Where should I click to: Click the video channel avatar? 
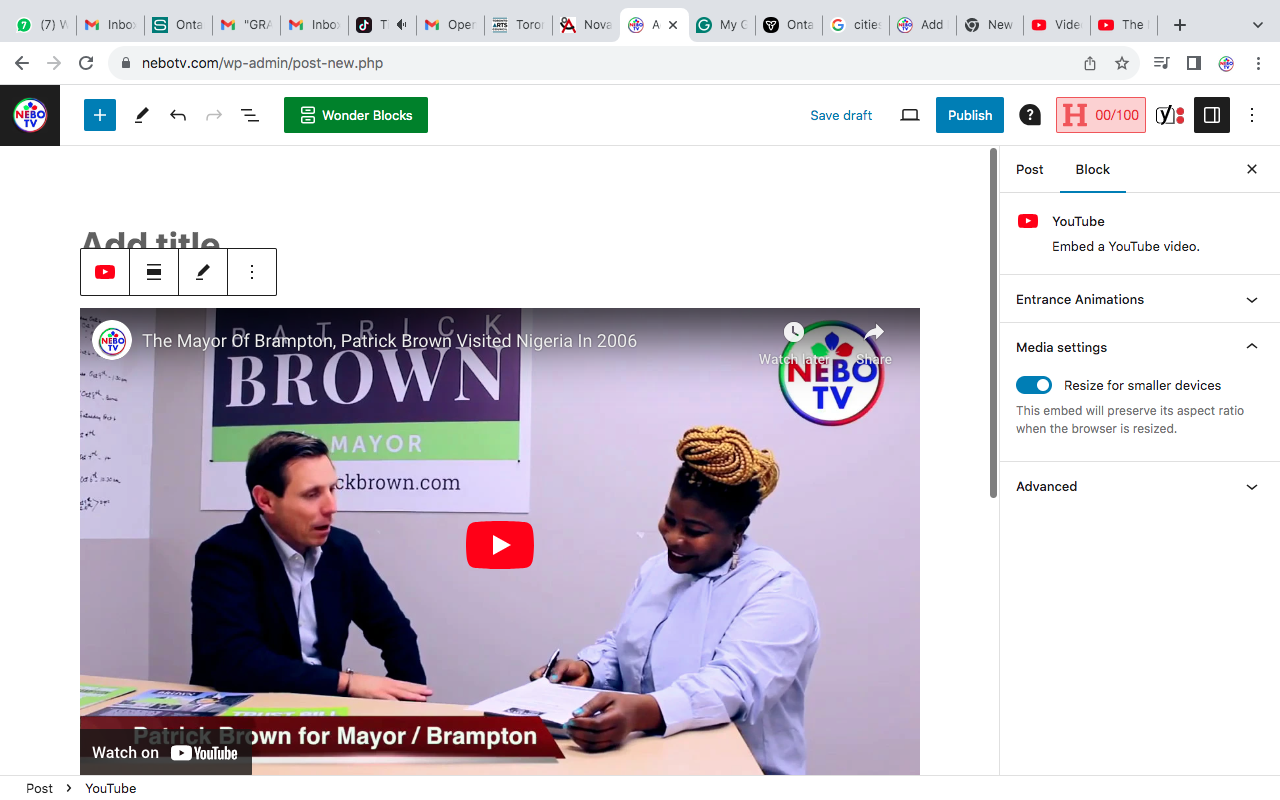pos(112,340)
